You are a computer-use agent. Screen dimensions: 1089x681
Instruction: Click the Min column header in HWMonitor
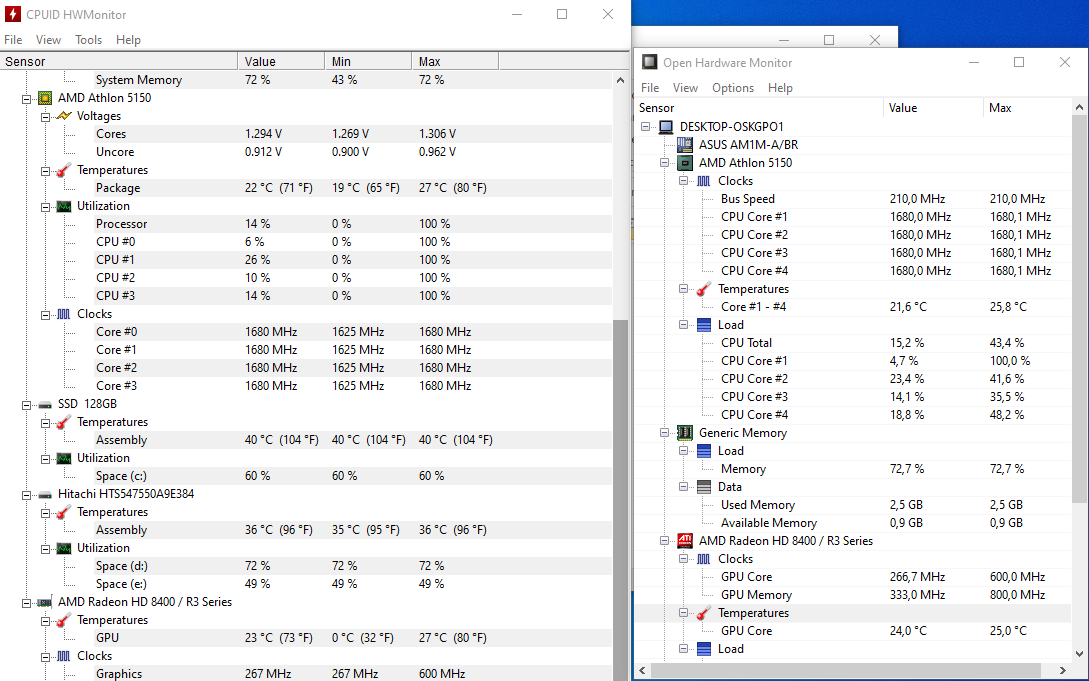click(368, 61)
